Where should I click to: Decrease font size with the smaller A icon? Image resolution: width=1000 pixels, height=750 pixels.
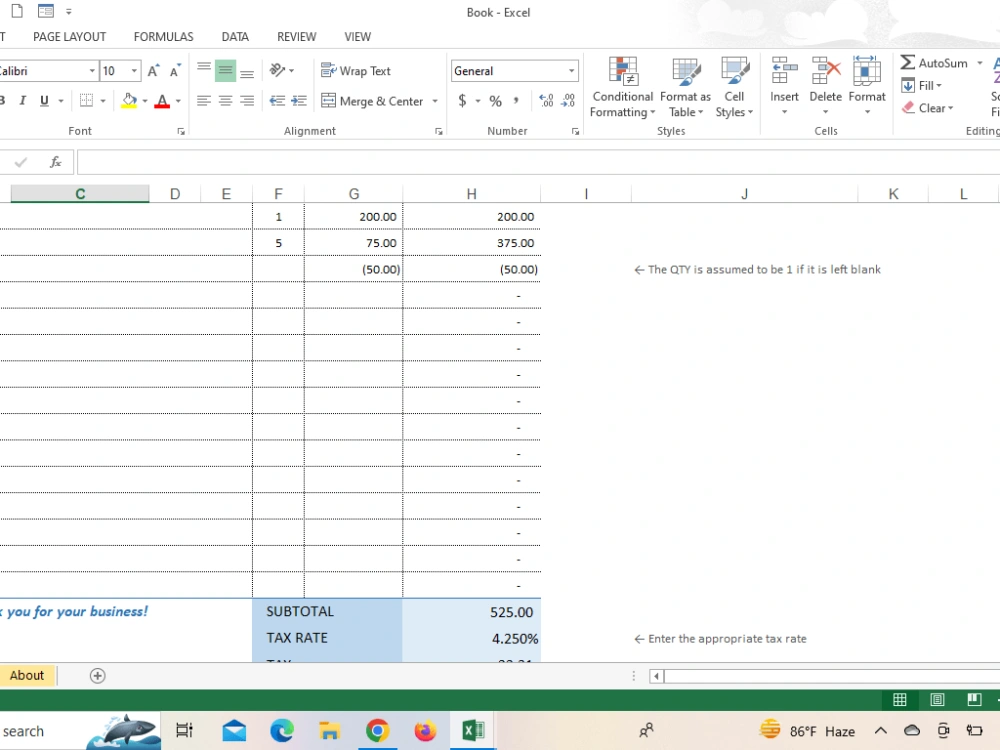[175, 71]
